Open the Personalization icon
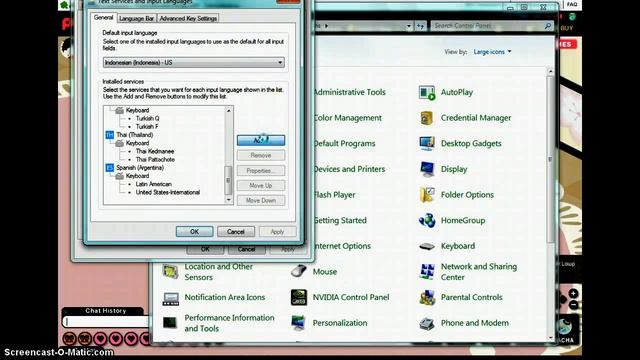This screenshot has width=640, height=360. [299, 323]
